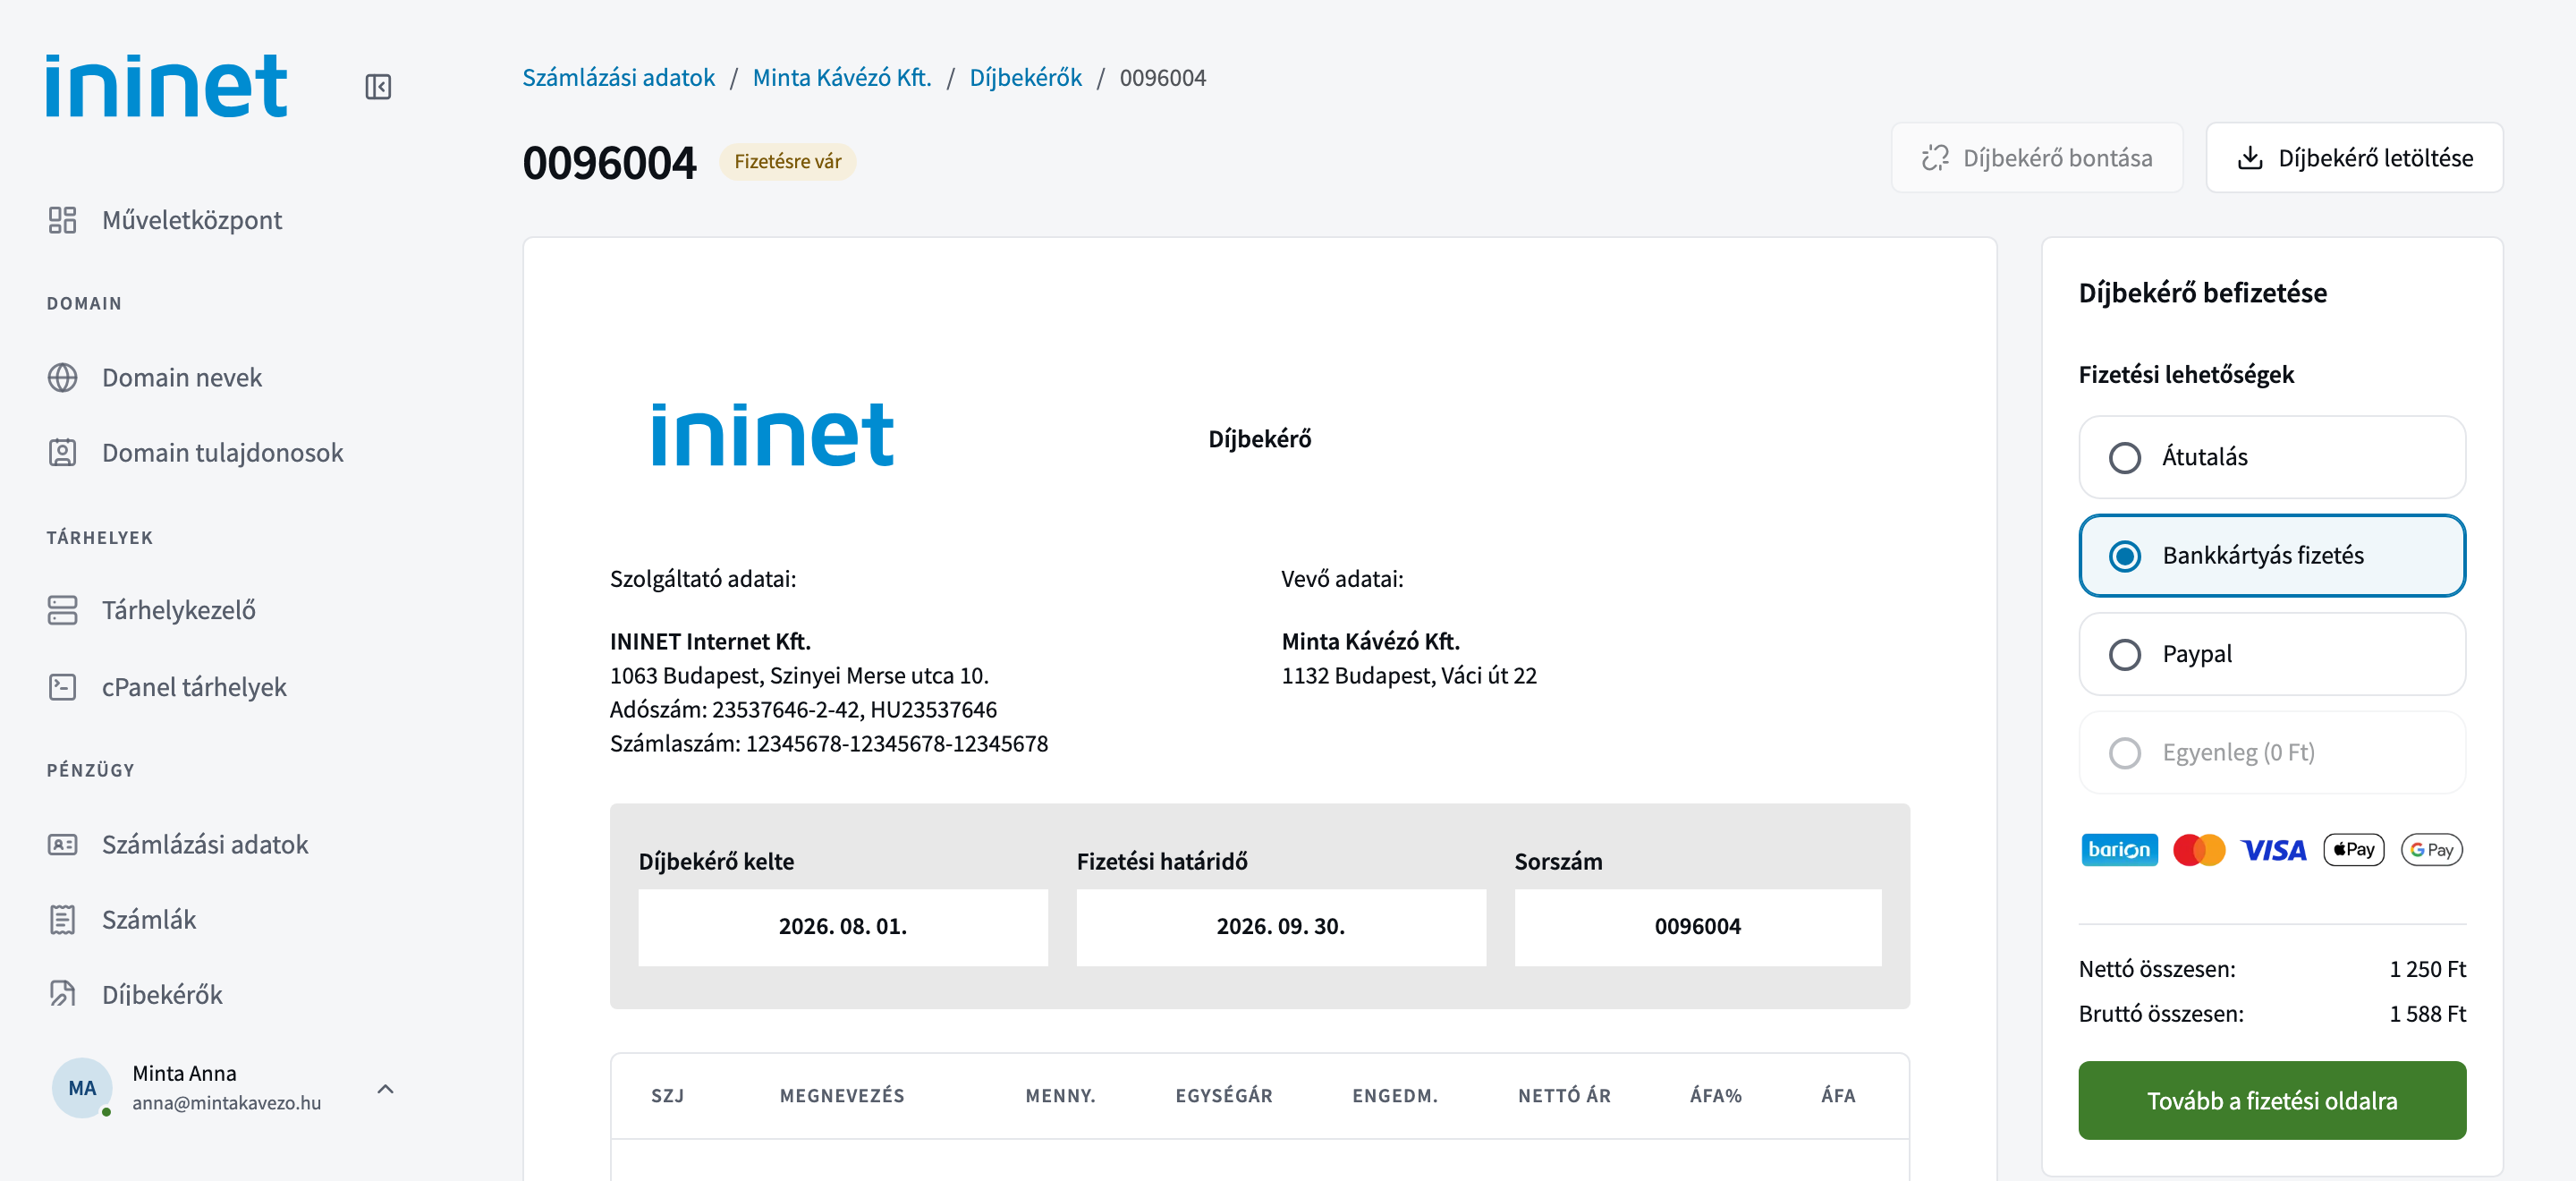Open Tárhelykezelő from the sidebar

179,610
